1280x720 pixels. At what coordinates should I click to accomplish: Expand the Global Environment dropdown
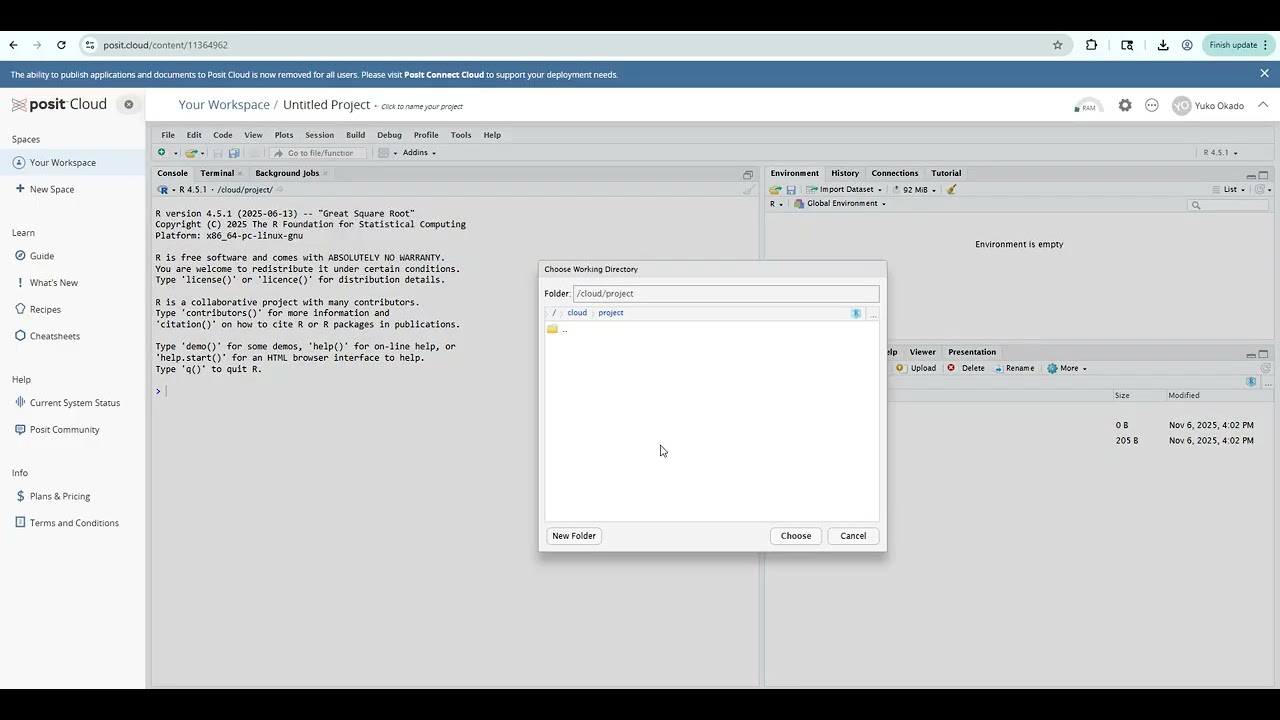point(840,204)
